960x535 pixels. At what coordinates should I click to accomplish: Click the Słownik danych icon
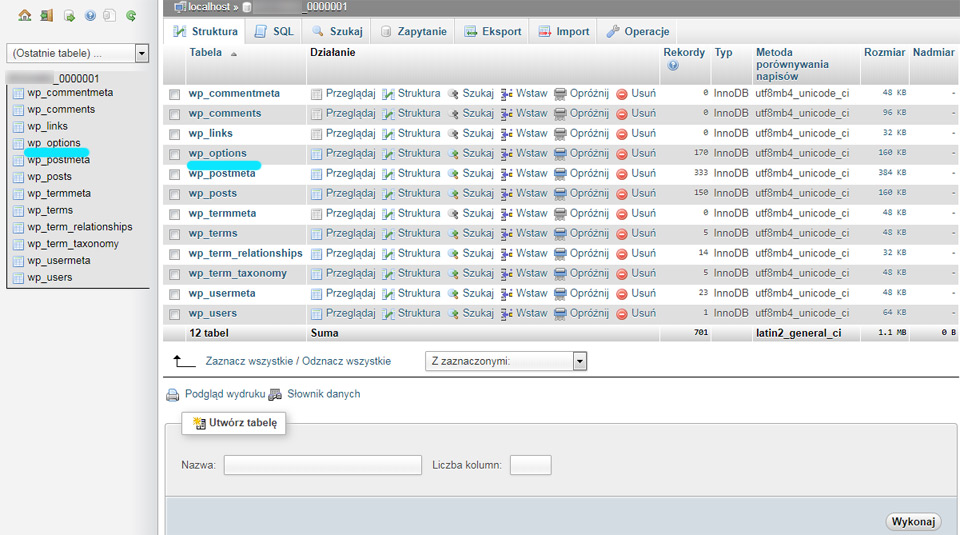pos(276,395)
